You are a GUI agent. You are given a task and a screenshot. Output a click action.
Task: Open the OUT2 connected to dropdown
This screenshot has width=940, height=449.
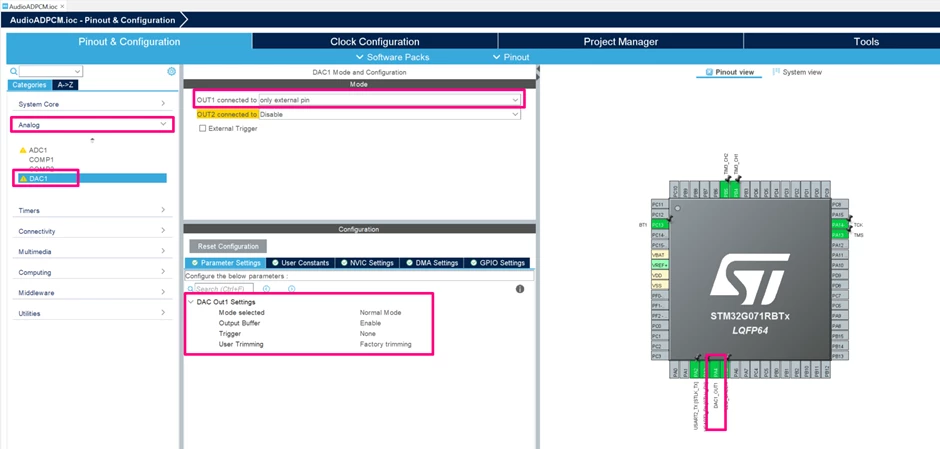point(389,114)
